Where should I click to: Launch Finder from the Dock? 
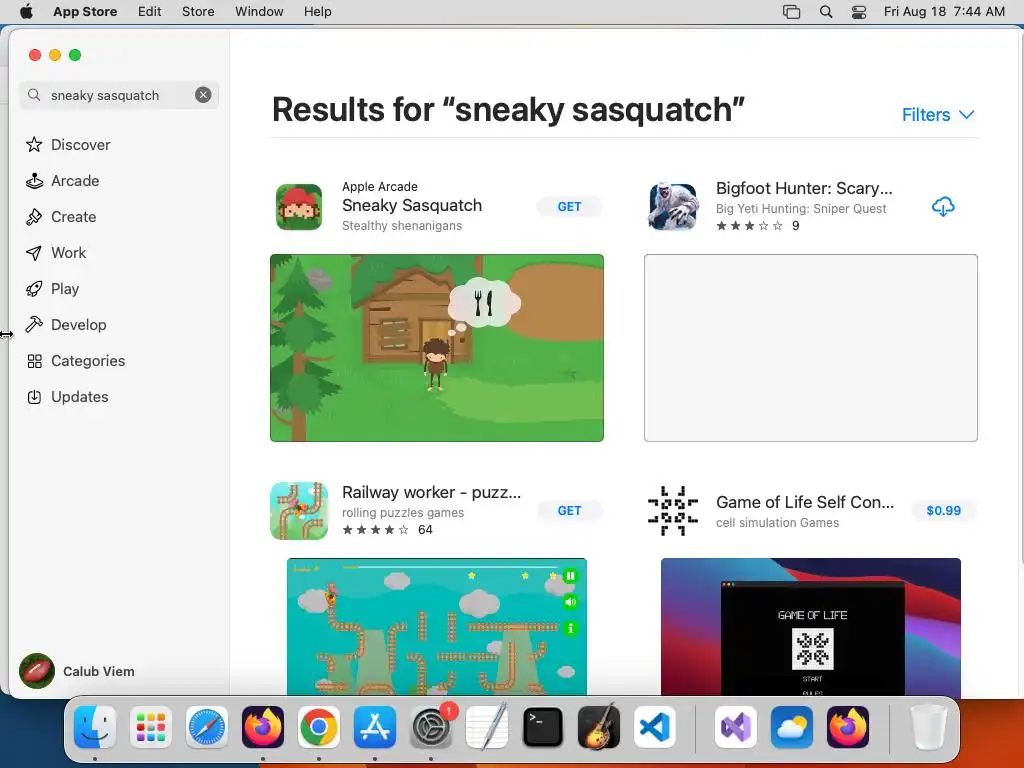(x=95, y=728)
